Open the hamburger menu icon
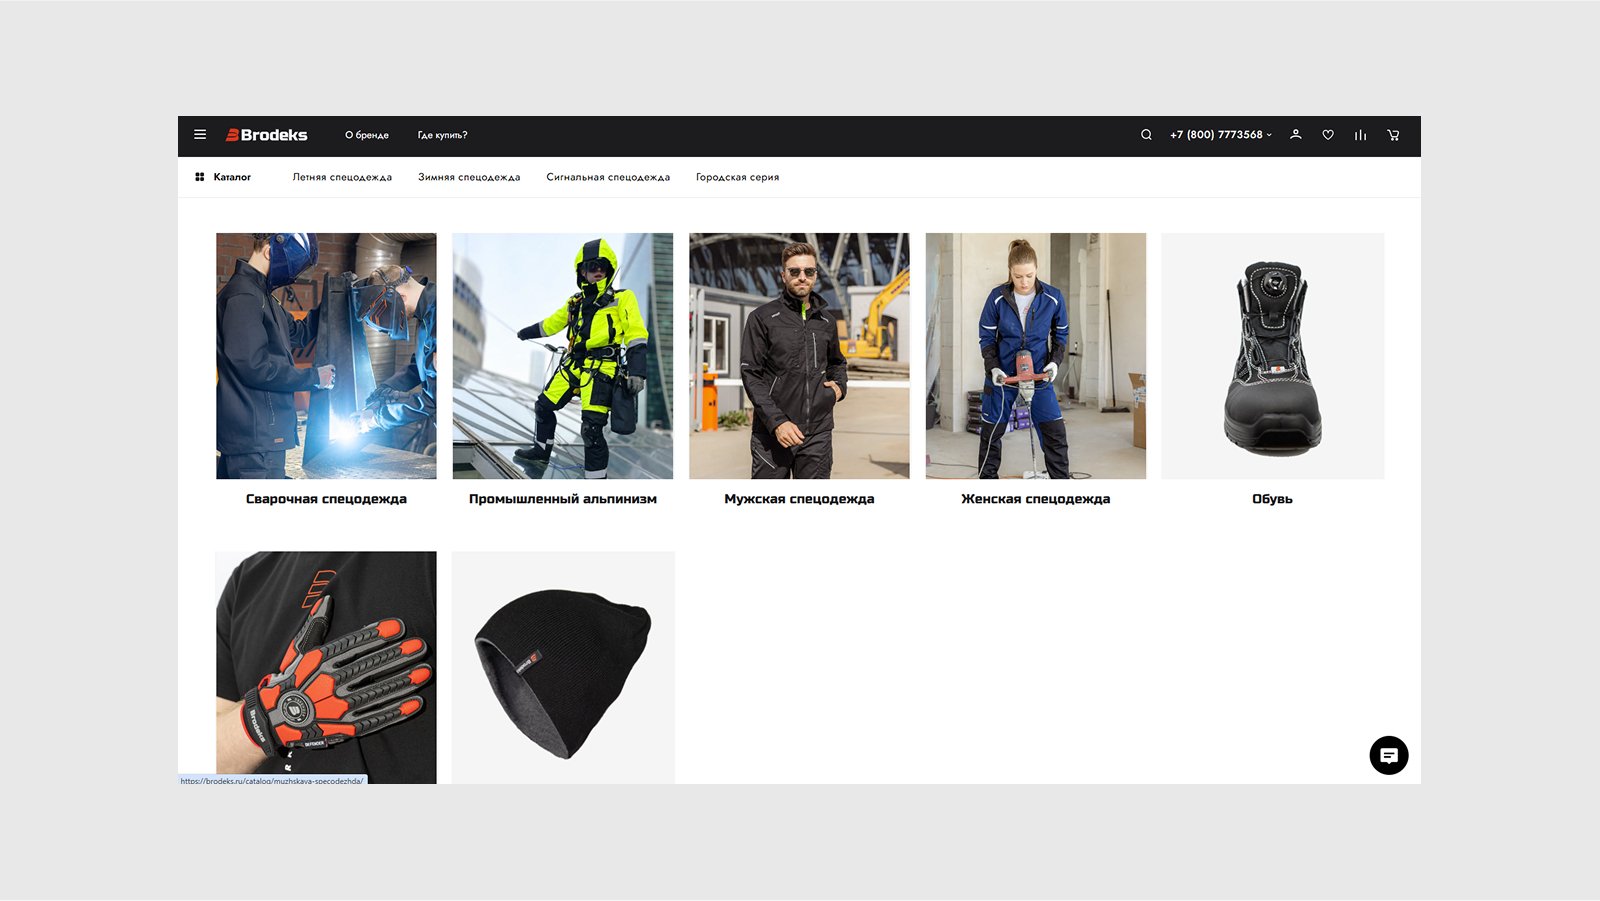 point(200,135)
